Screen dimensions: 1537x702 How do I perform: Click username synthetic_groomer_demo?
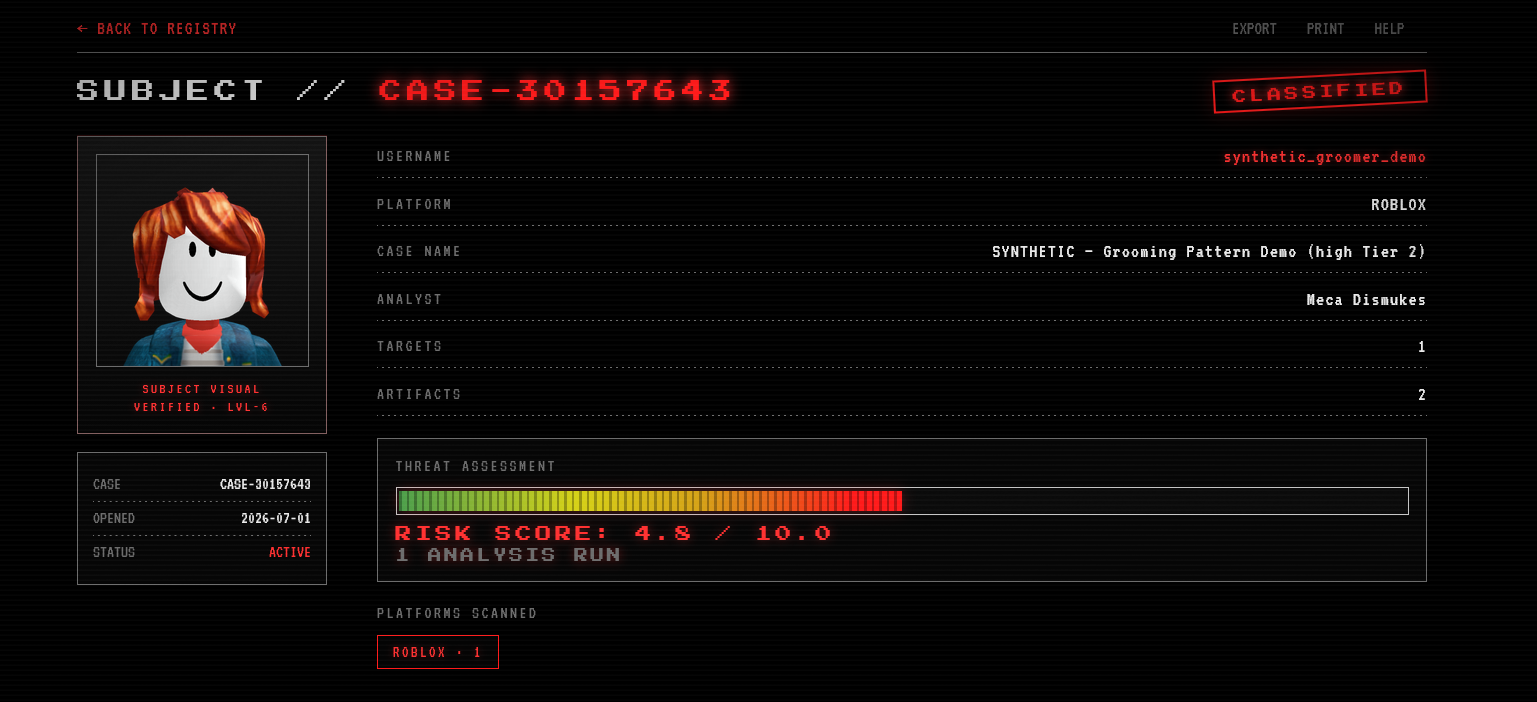(x=1325, y=157)
